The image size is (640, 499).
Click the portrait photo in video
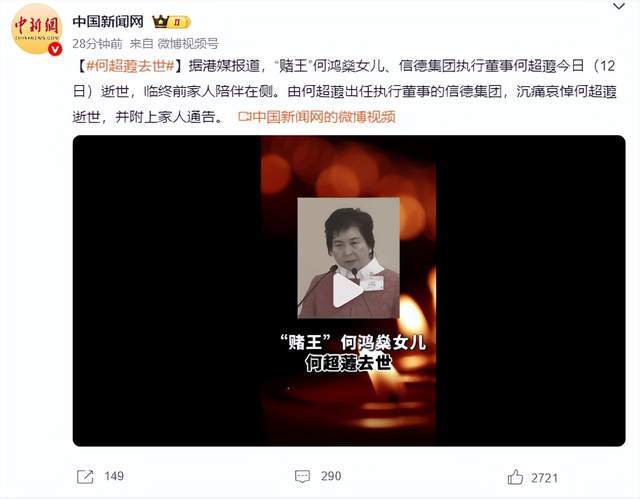pyautogui.click(x=348, y=258)
